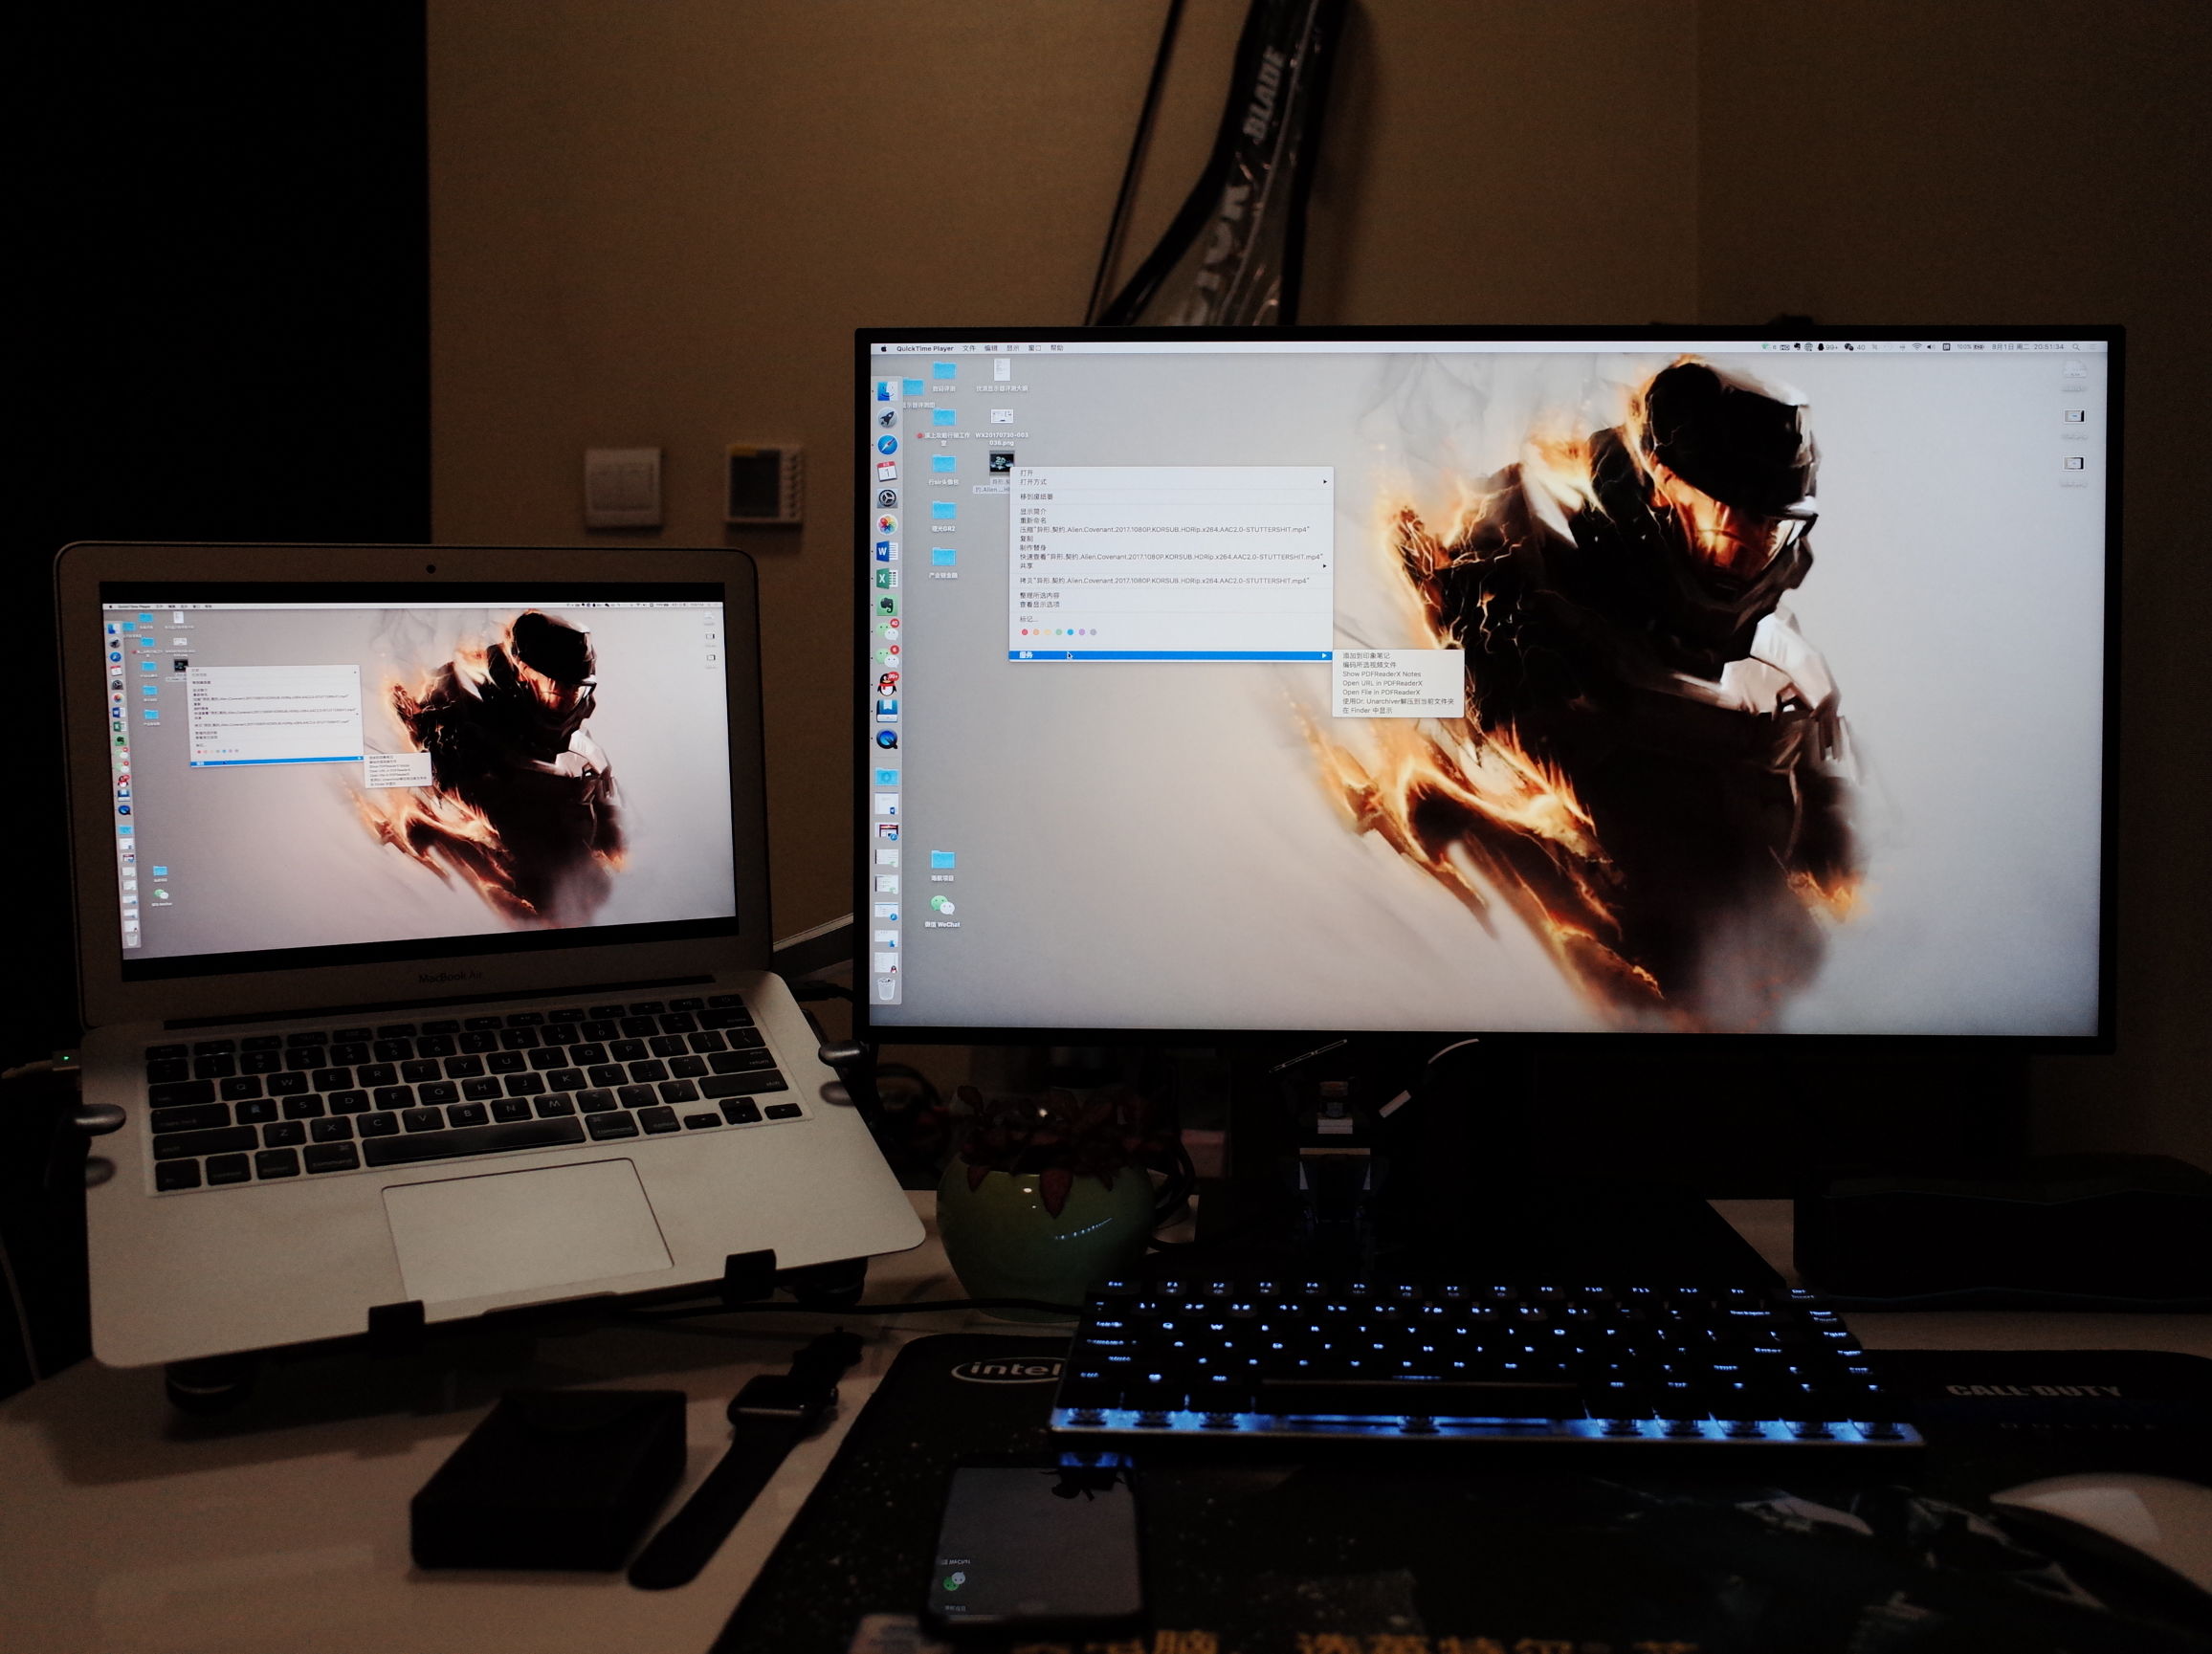The height and width of the screenshot is (1654, 2212).
Task: Click the WX20170730 png thumbnail on the large monitor
Action: tap(1002, 416)
